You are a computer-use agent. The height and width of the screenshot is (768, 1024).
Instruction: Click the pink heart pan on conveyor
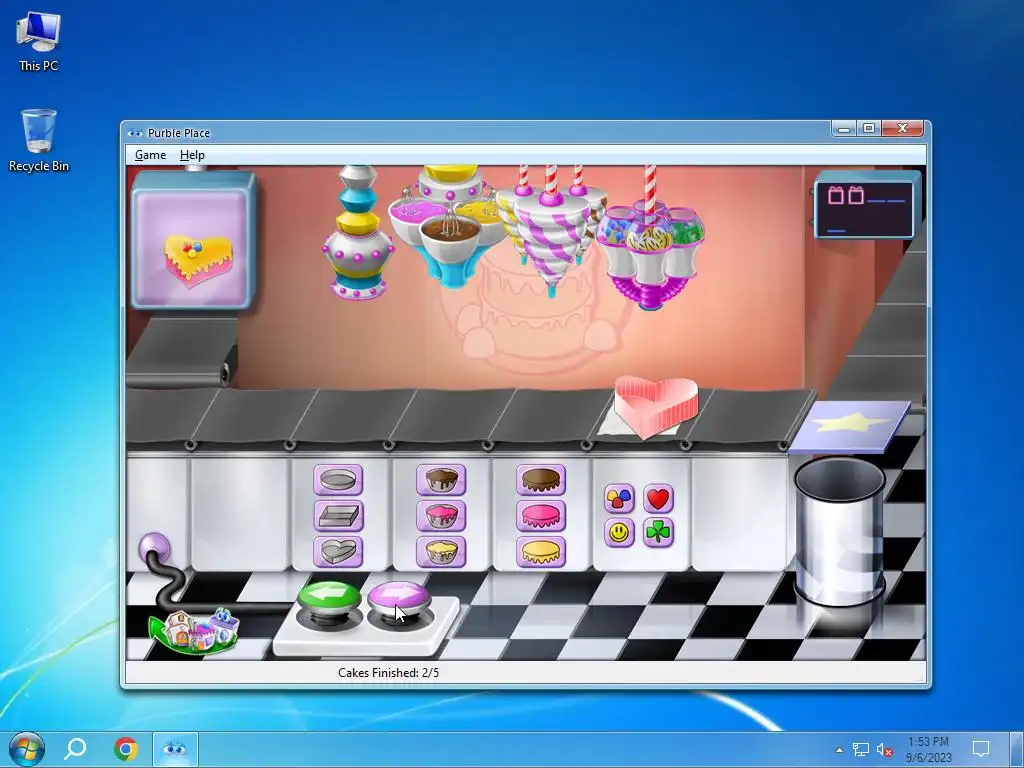[656, 406]
